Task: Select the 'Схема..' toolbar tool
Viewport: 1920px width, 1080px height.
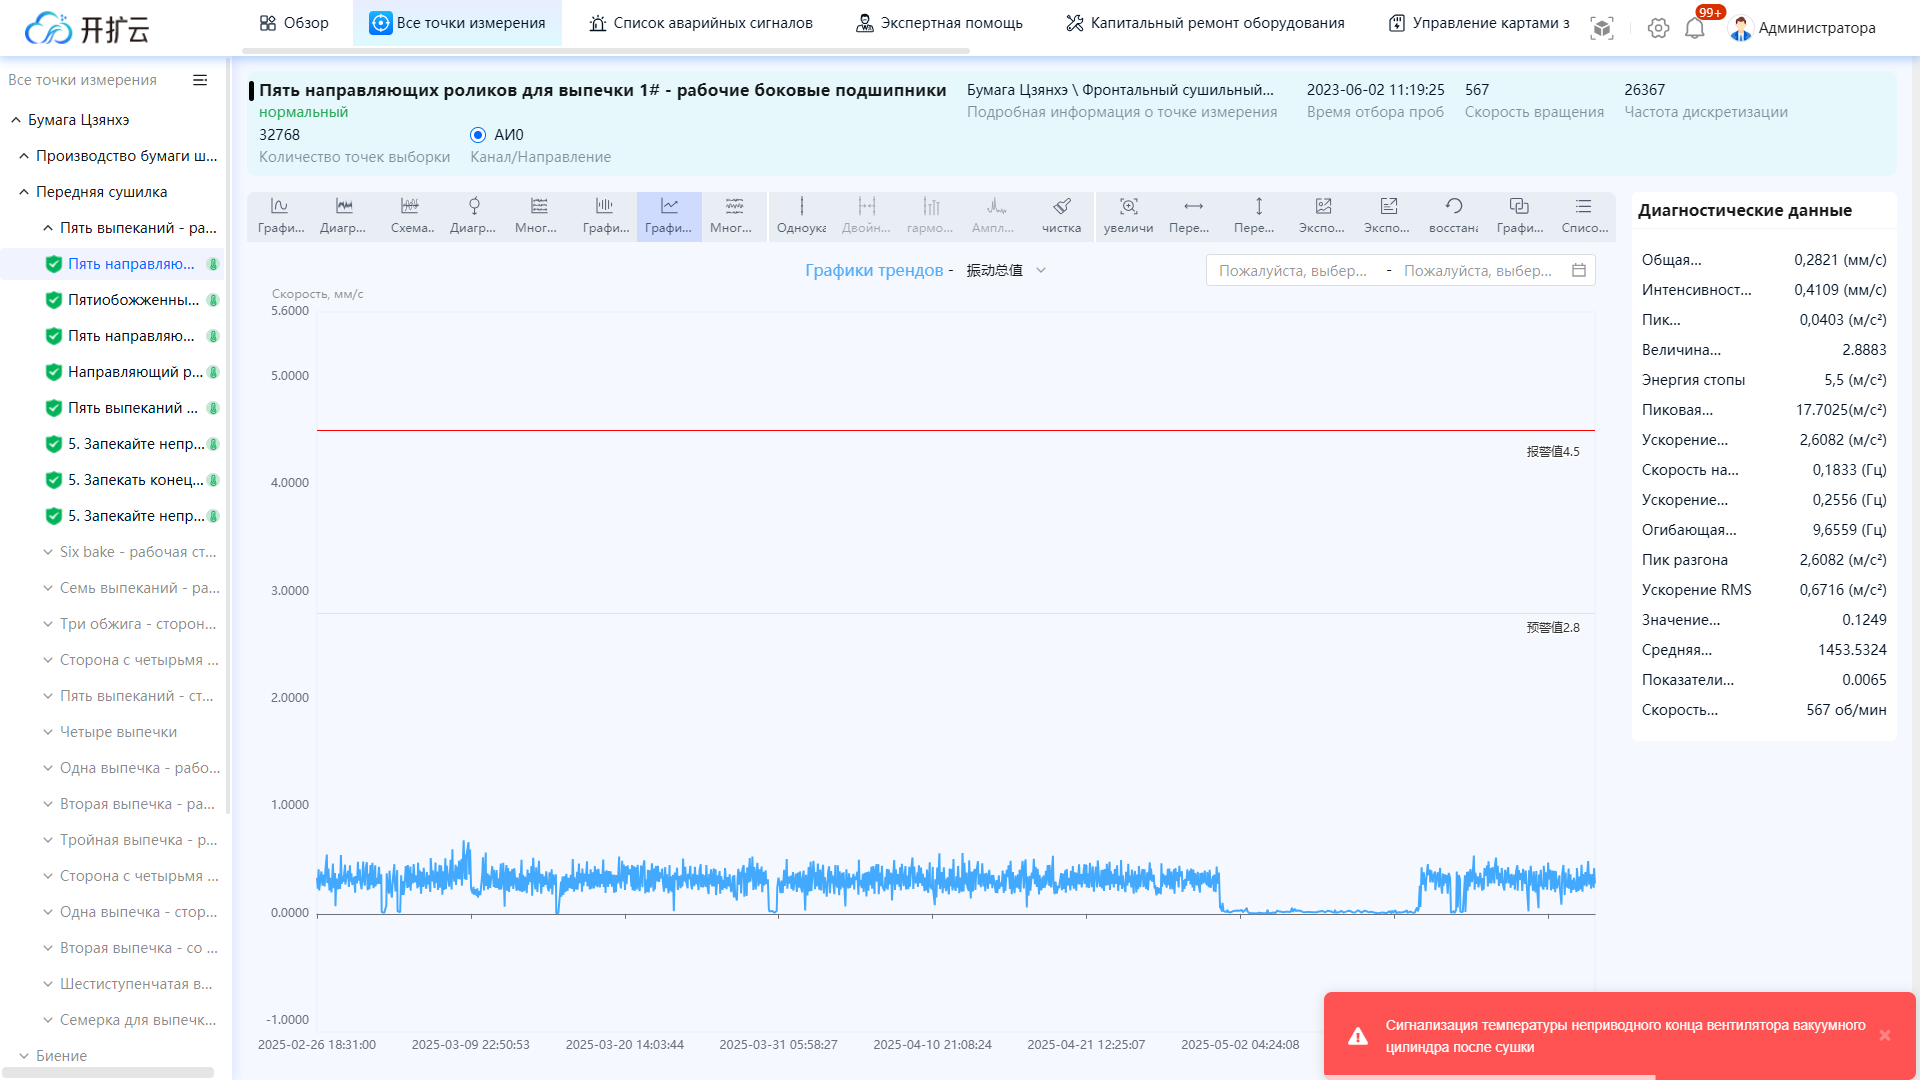Action: coord(410,216)
